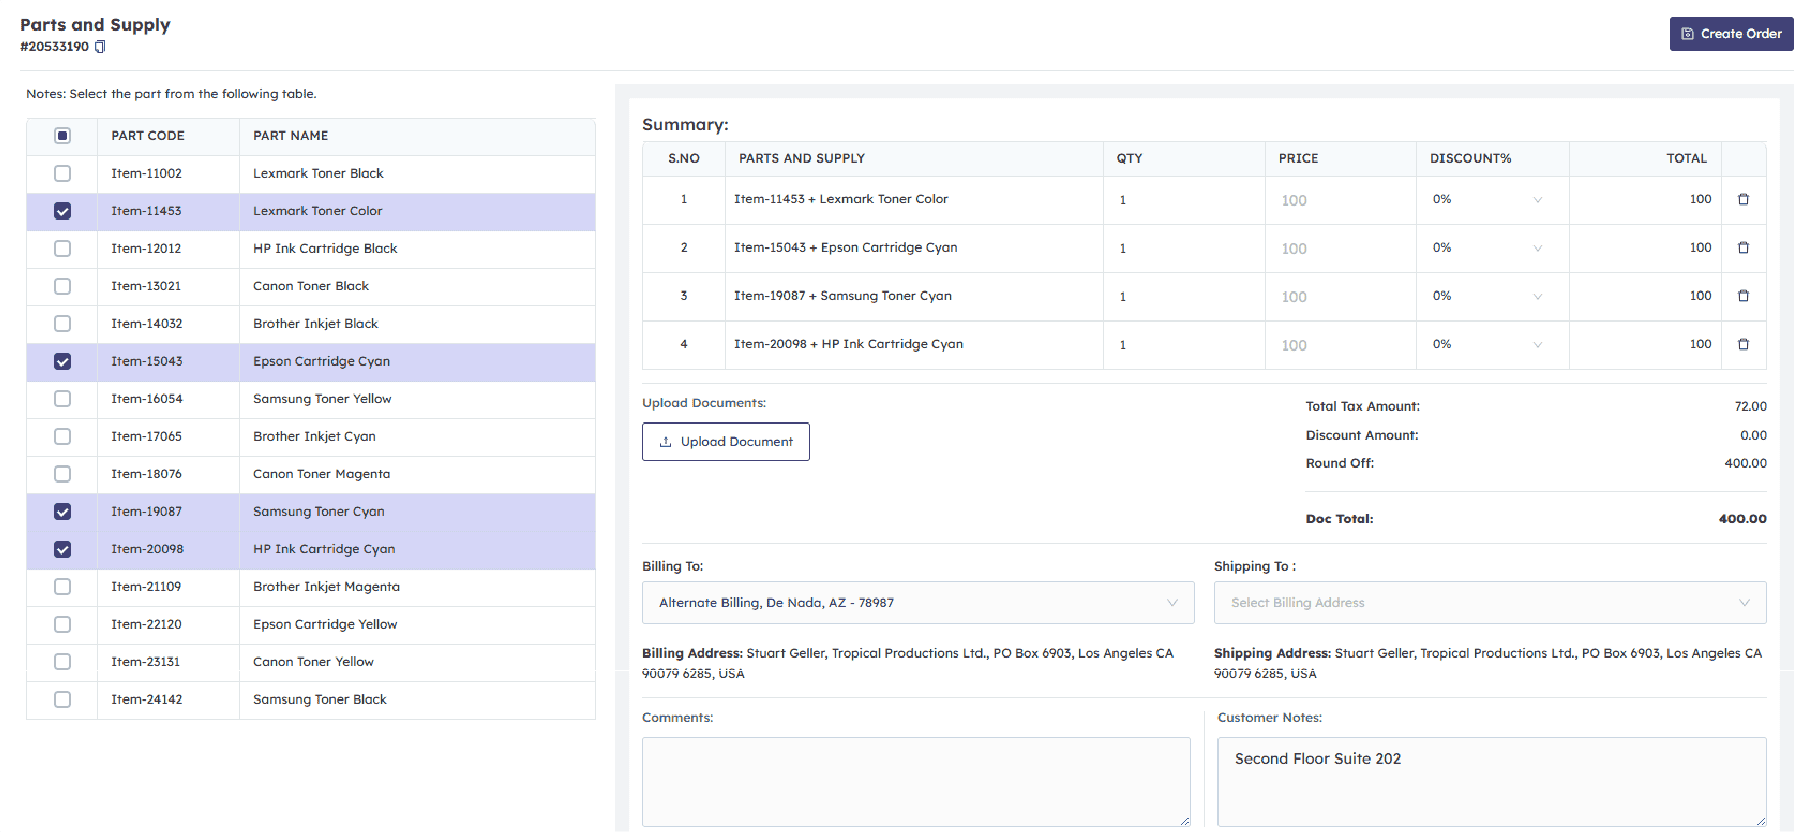The height and width of the screenshot is (832, 1801).
Task: Select the Item-17065 Brother Inkjet Cyan checkbox
Action: tap(63, 437)
